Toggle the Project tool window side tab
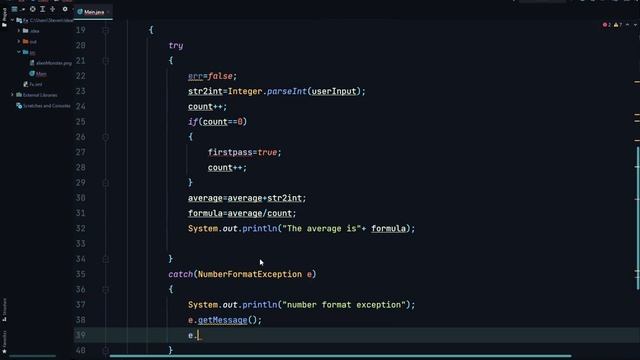640x360 pixels. (x=4, y=17)
